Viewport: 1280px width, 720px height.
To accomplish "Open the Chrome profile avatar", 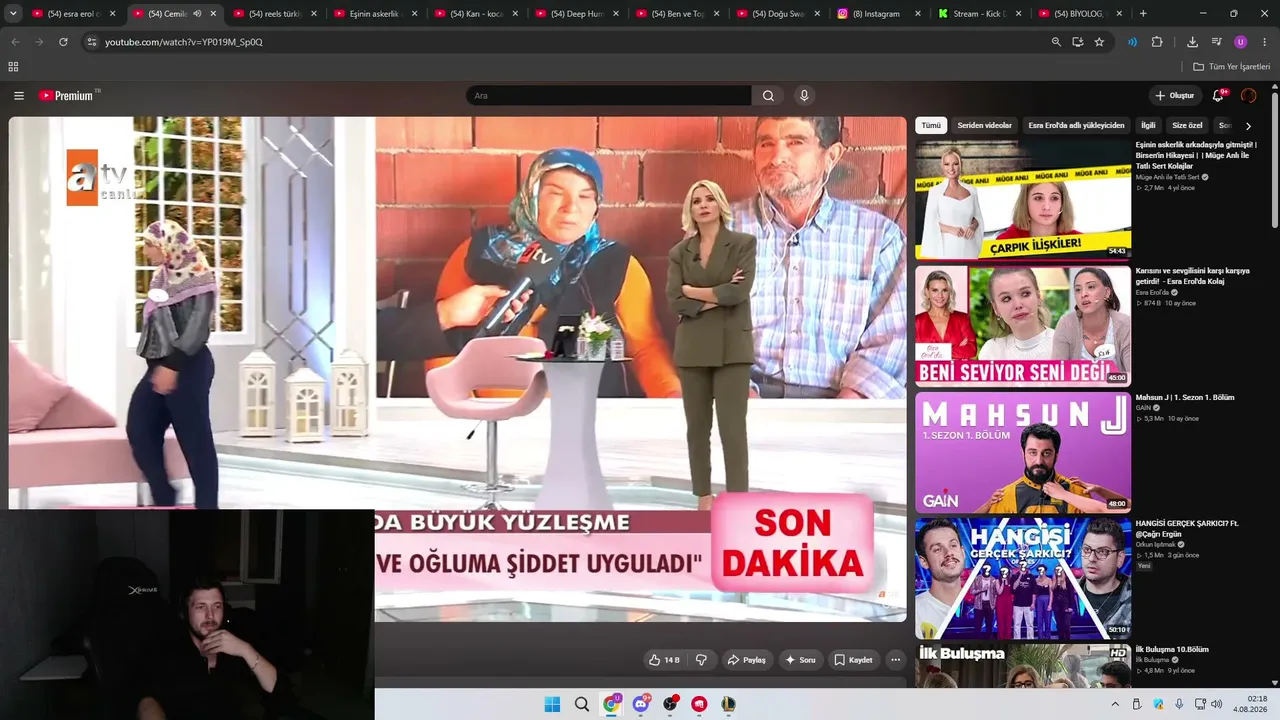I will (1241, 42).
